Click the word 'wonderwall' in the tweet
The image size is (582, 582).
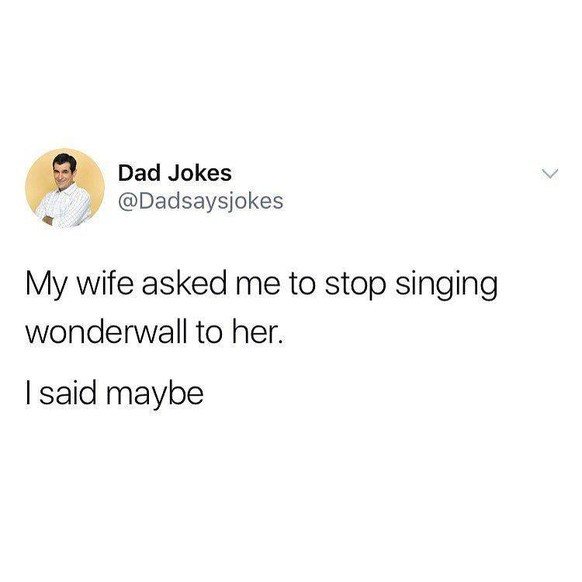click(x=107, y=331)
